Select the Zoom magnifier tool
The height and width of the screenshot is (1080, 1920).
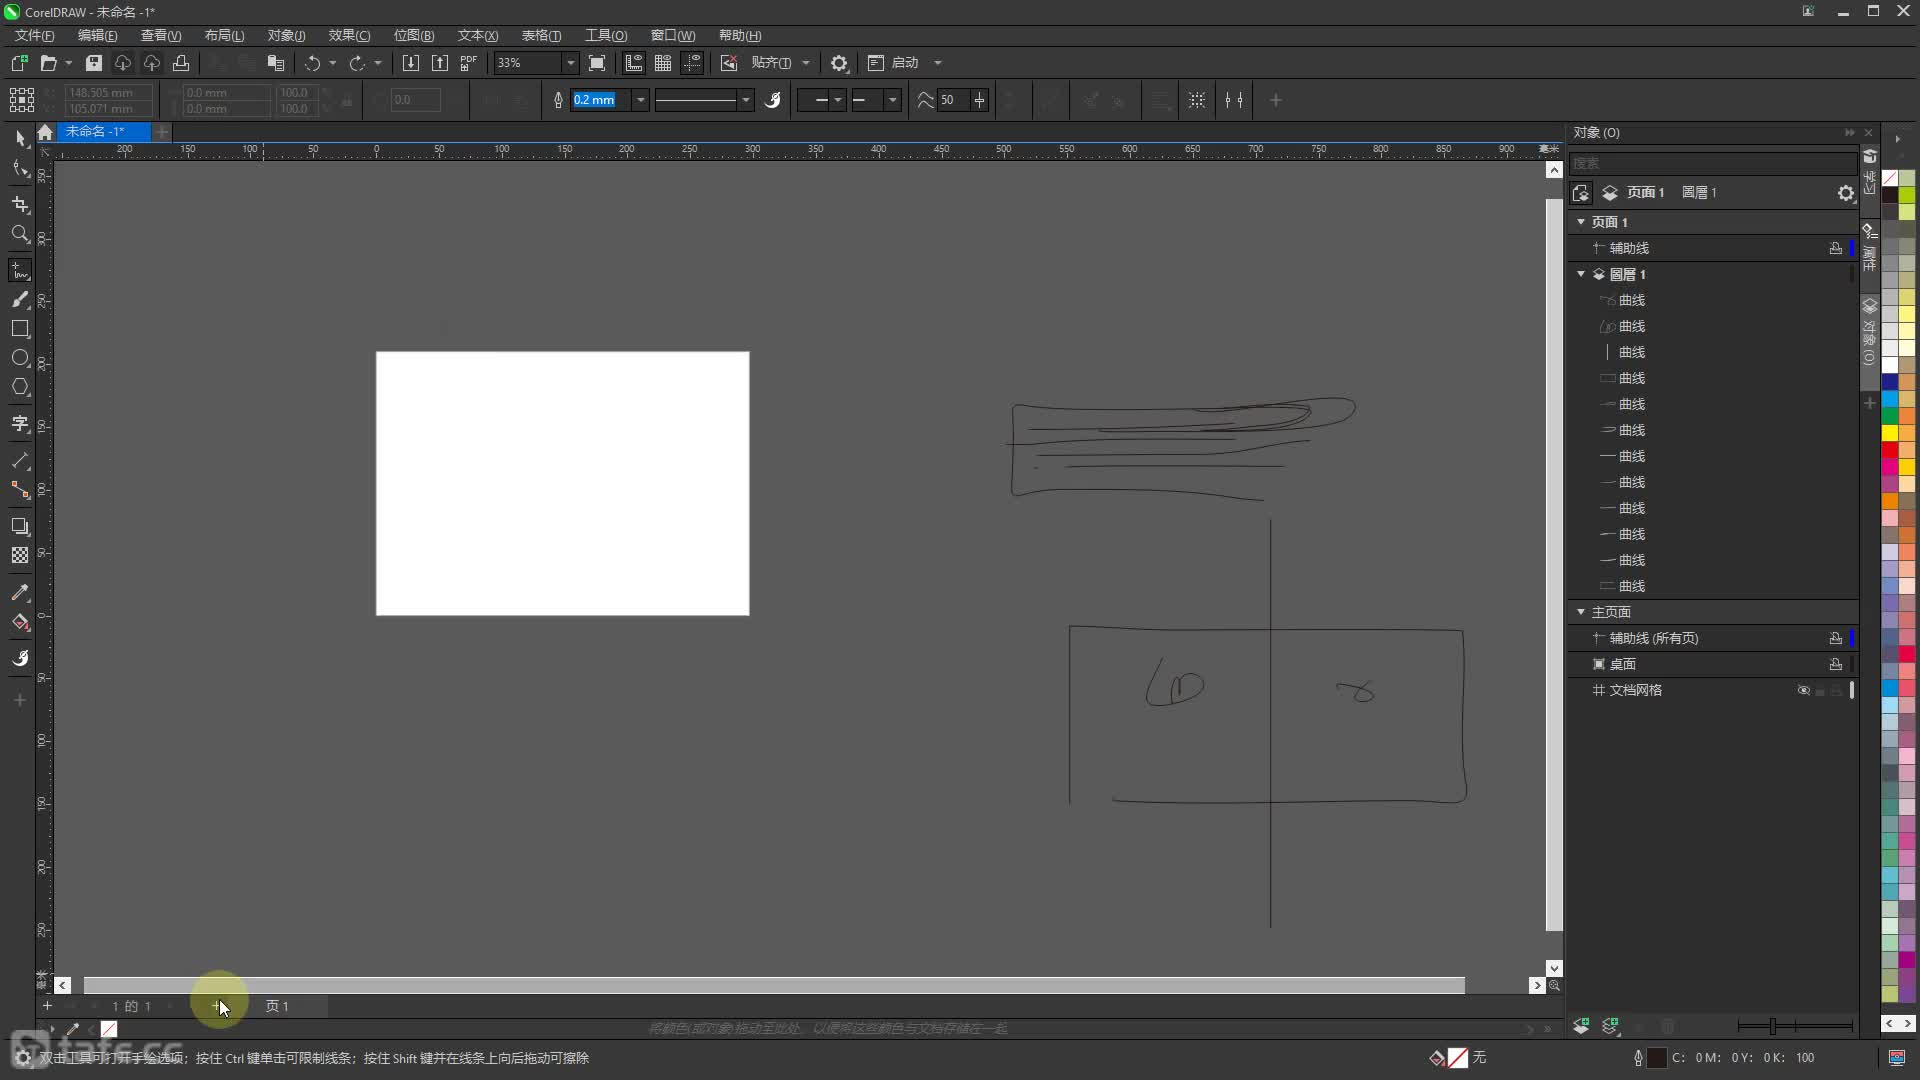(20, 234)
